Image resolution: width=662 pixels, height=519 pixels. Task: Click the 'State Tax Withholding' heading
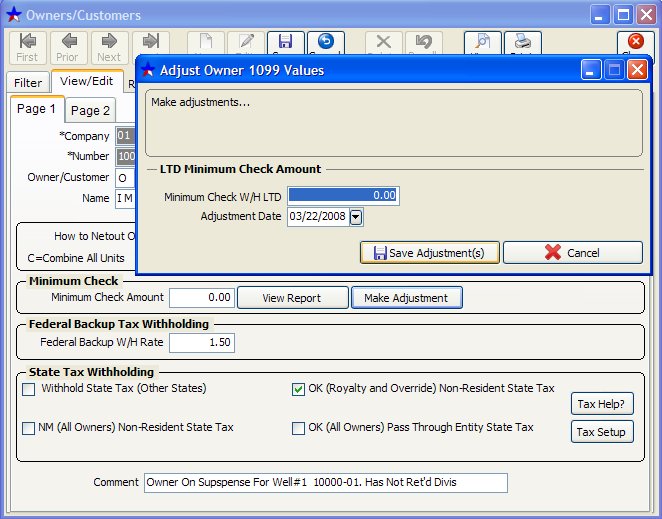pyautogui.click(x=91, y=372)
